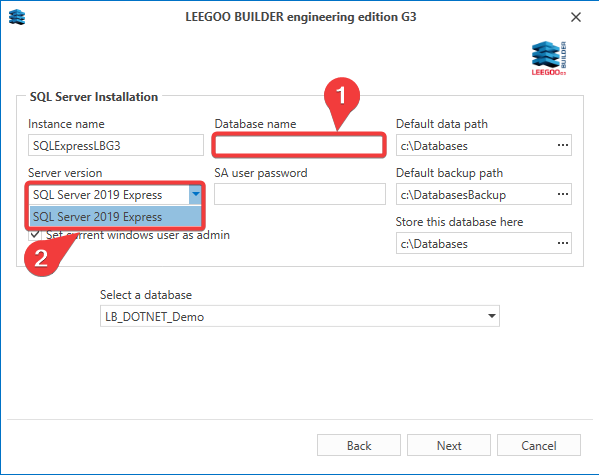Click the Back button
599x475 pixels.
pyautogui.click(x=359, y=445)
